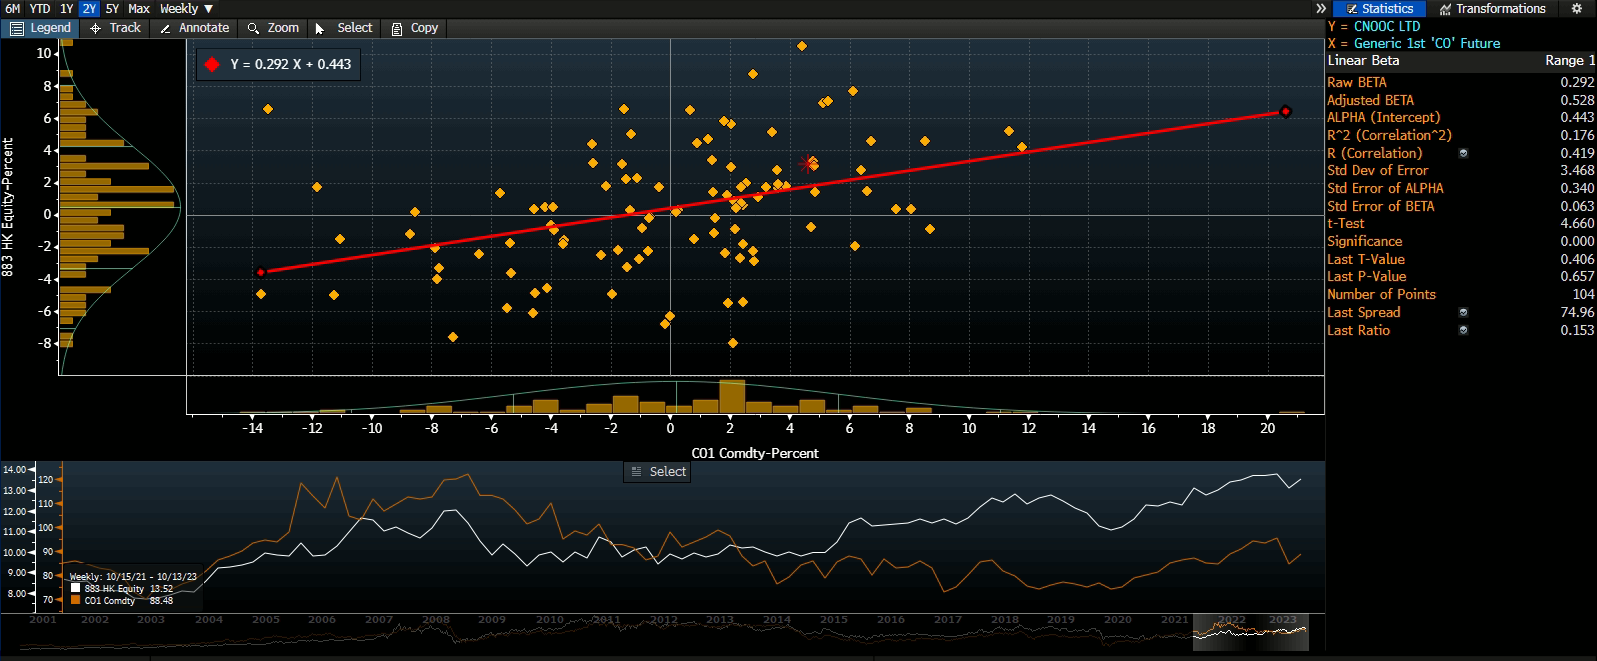Click the R^2 (Correlation^2) row
Screen dimensions: 1597x661
[x=1460, y=135]
